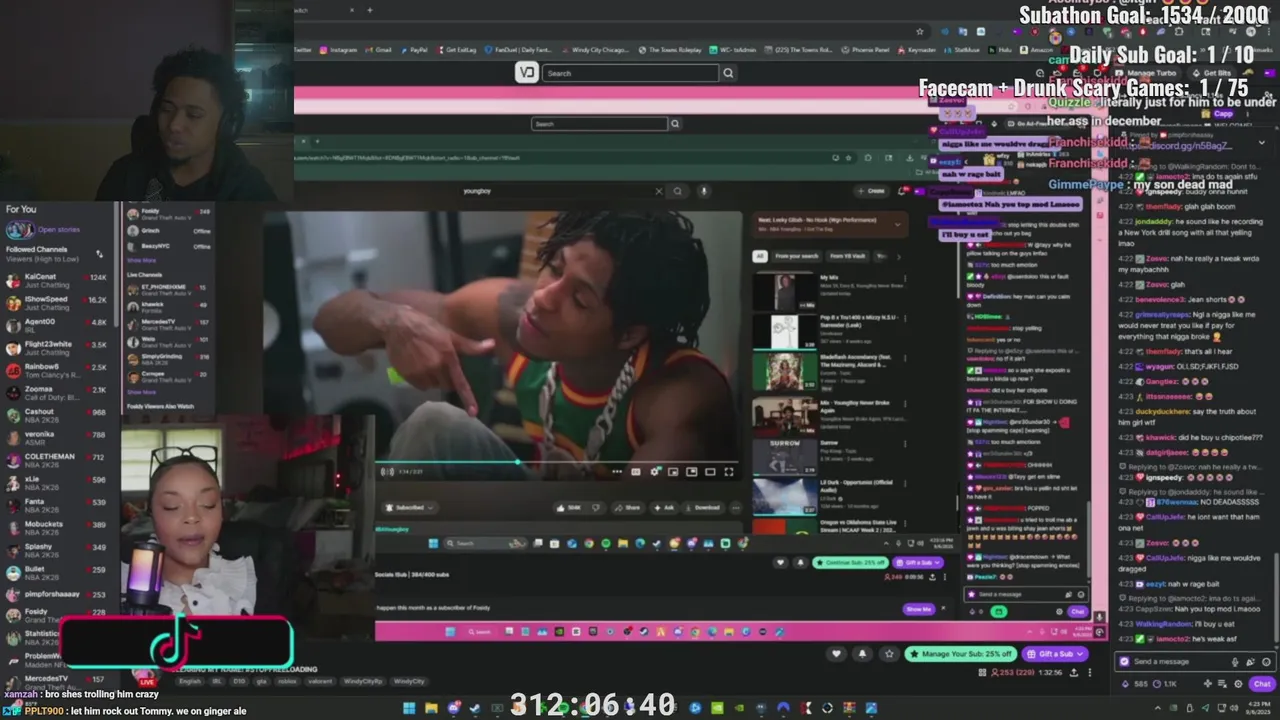Click the YouTube Ask button
Image resolution: width=1280 pixels, height=720 pixels.
click(x=665, y=507)
